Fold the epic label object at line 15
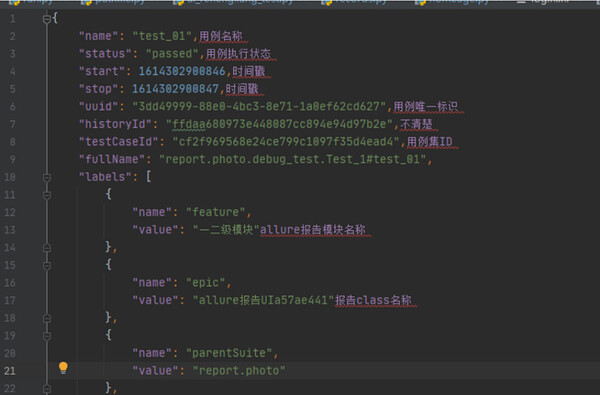 click(47, 266)
